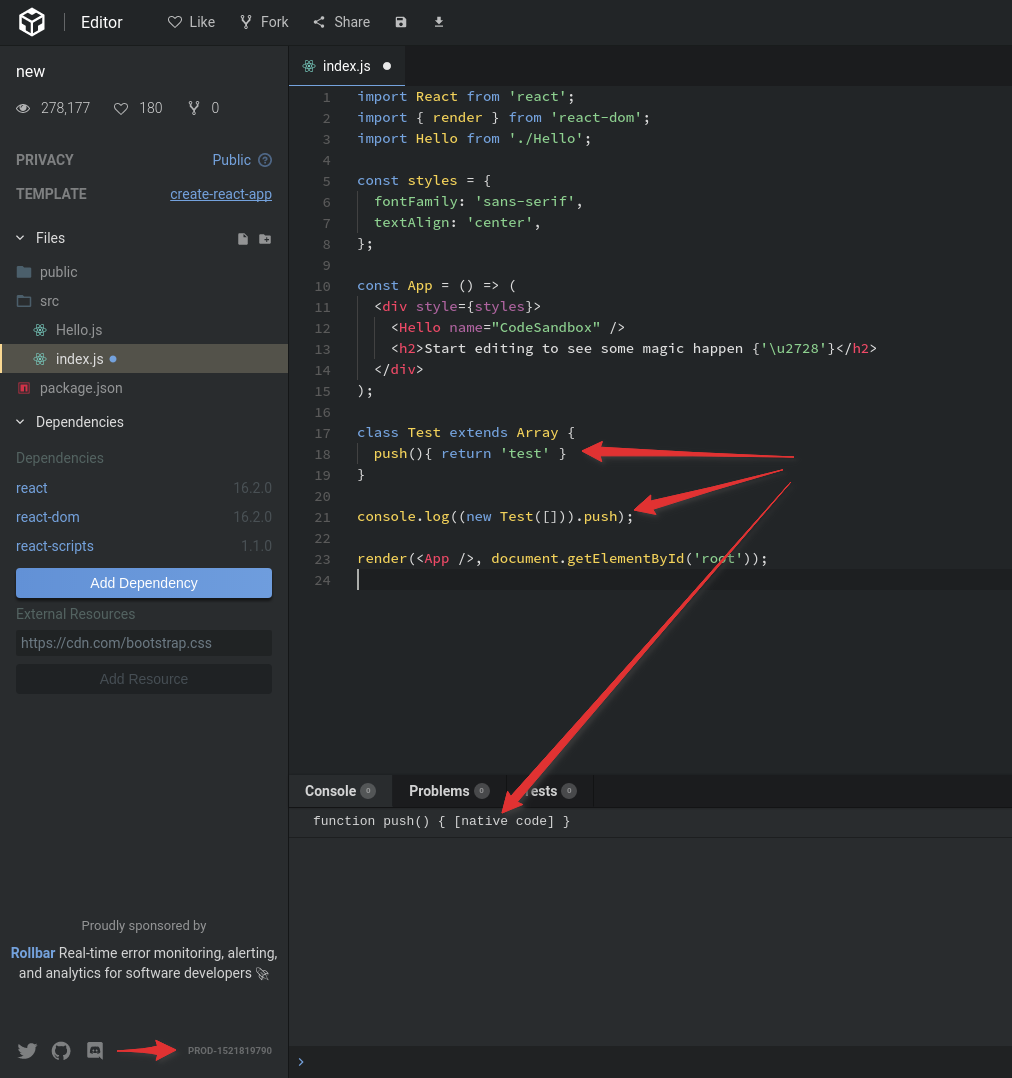The image size is (1012, 1078).
Task: Save the sandbox with the save icon
Action: tap(400, 21)
